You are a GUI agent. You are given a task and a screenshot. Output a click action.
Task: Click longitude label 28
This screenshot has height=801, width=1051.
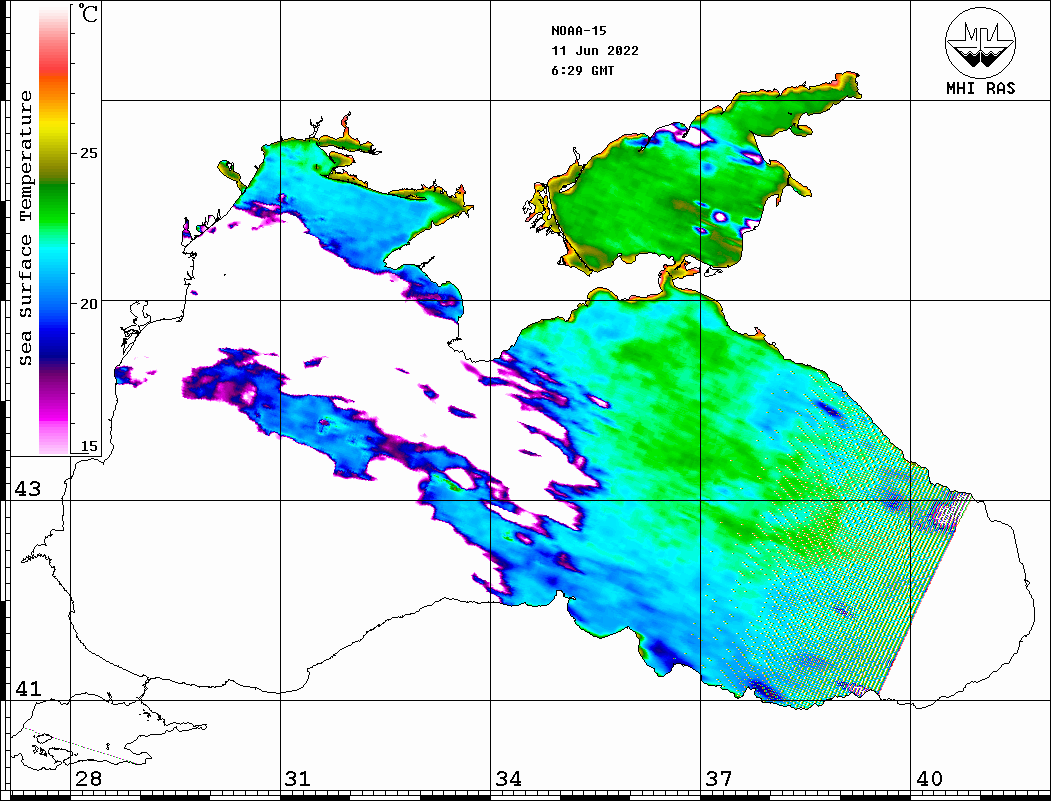coord(88,779)
